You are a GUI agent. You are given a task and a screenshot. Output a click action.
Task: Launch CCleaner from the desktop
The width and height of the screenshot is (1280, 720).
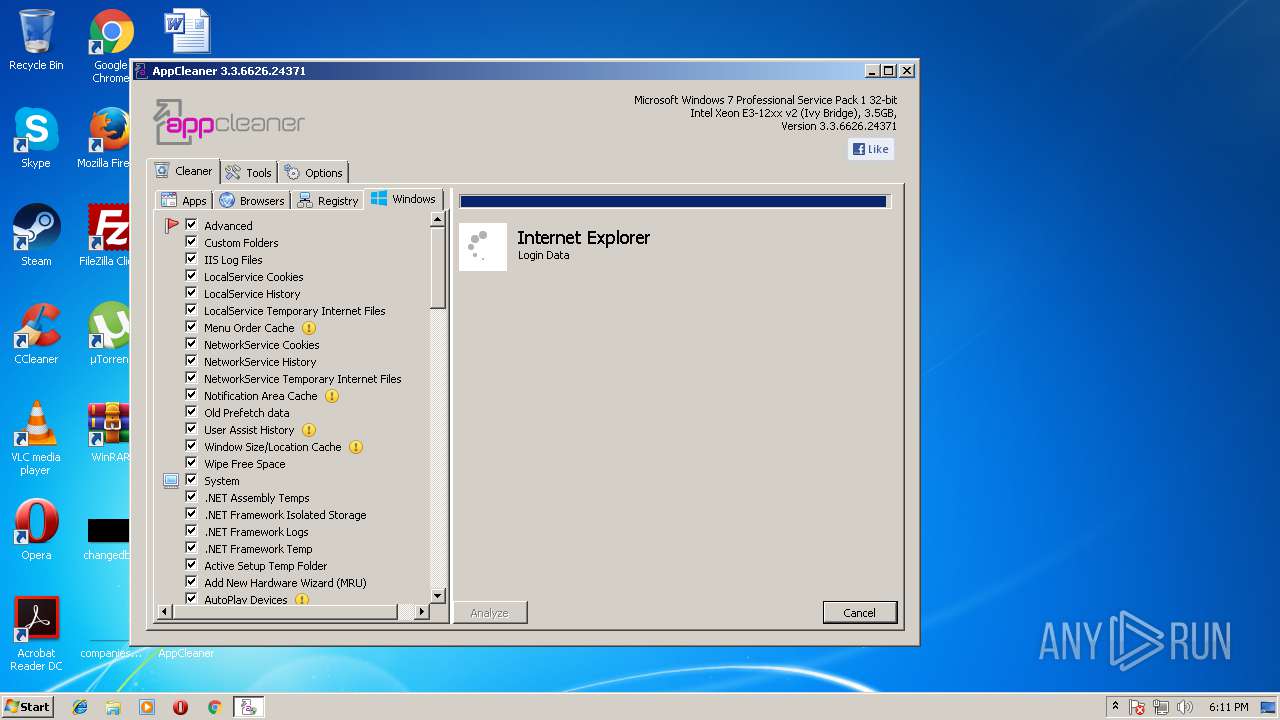pyautogui.click(x=36, y=334)
